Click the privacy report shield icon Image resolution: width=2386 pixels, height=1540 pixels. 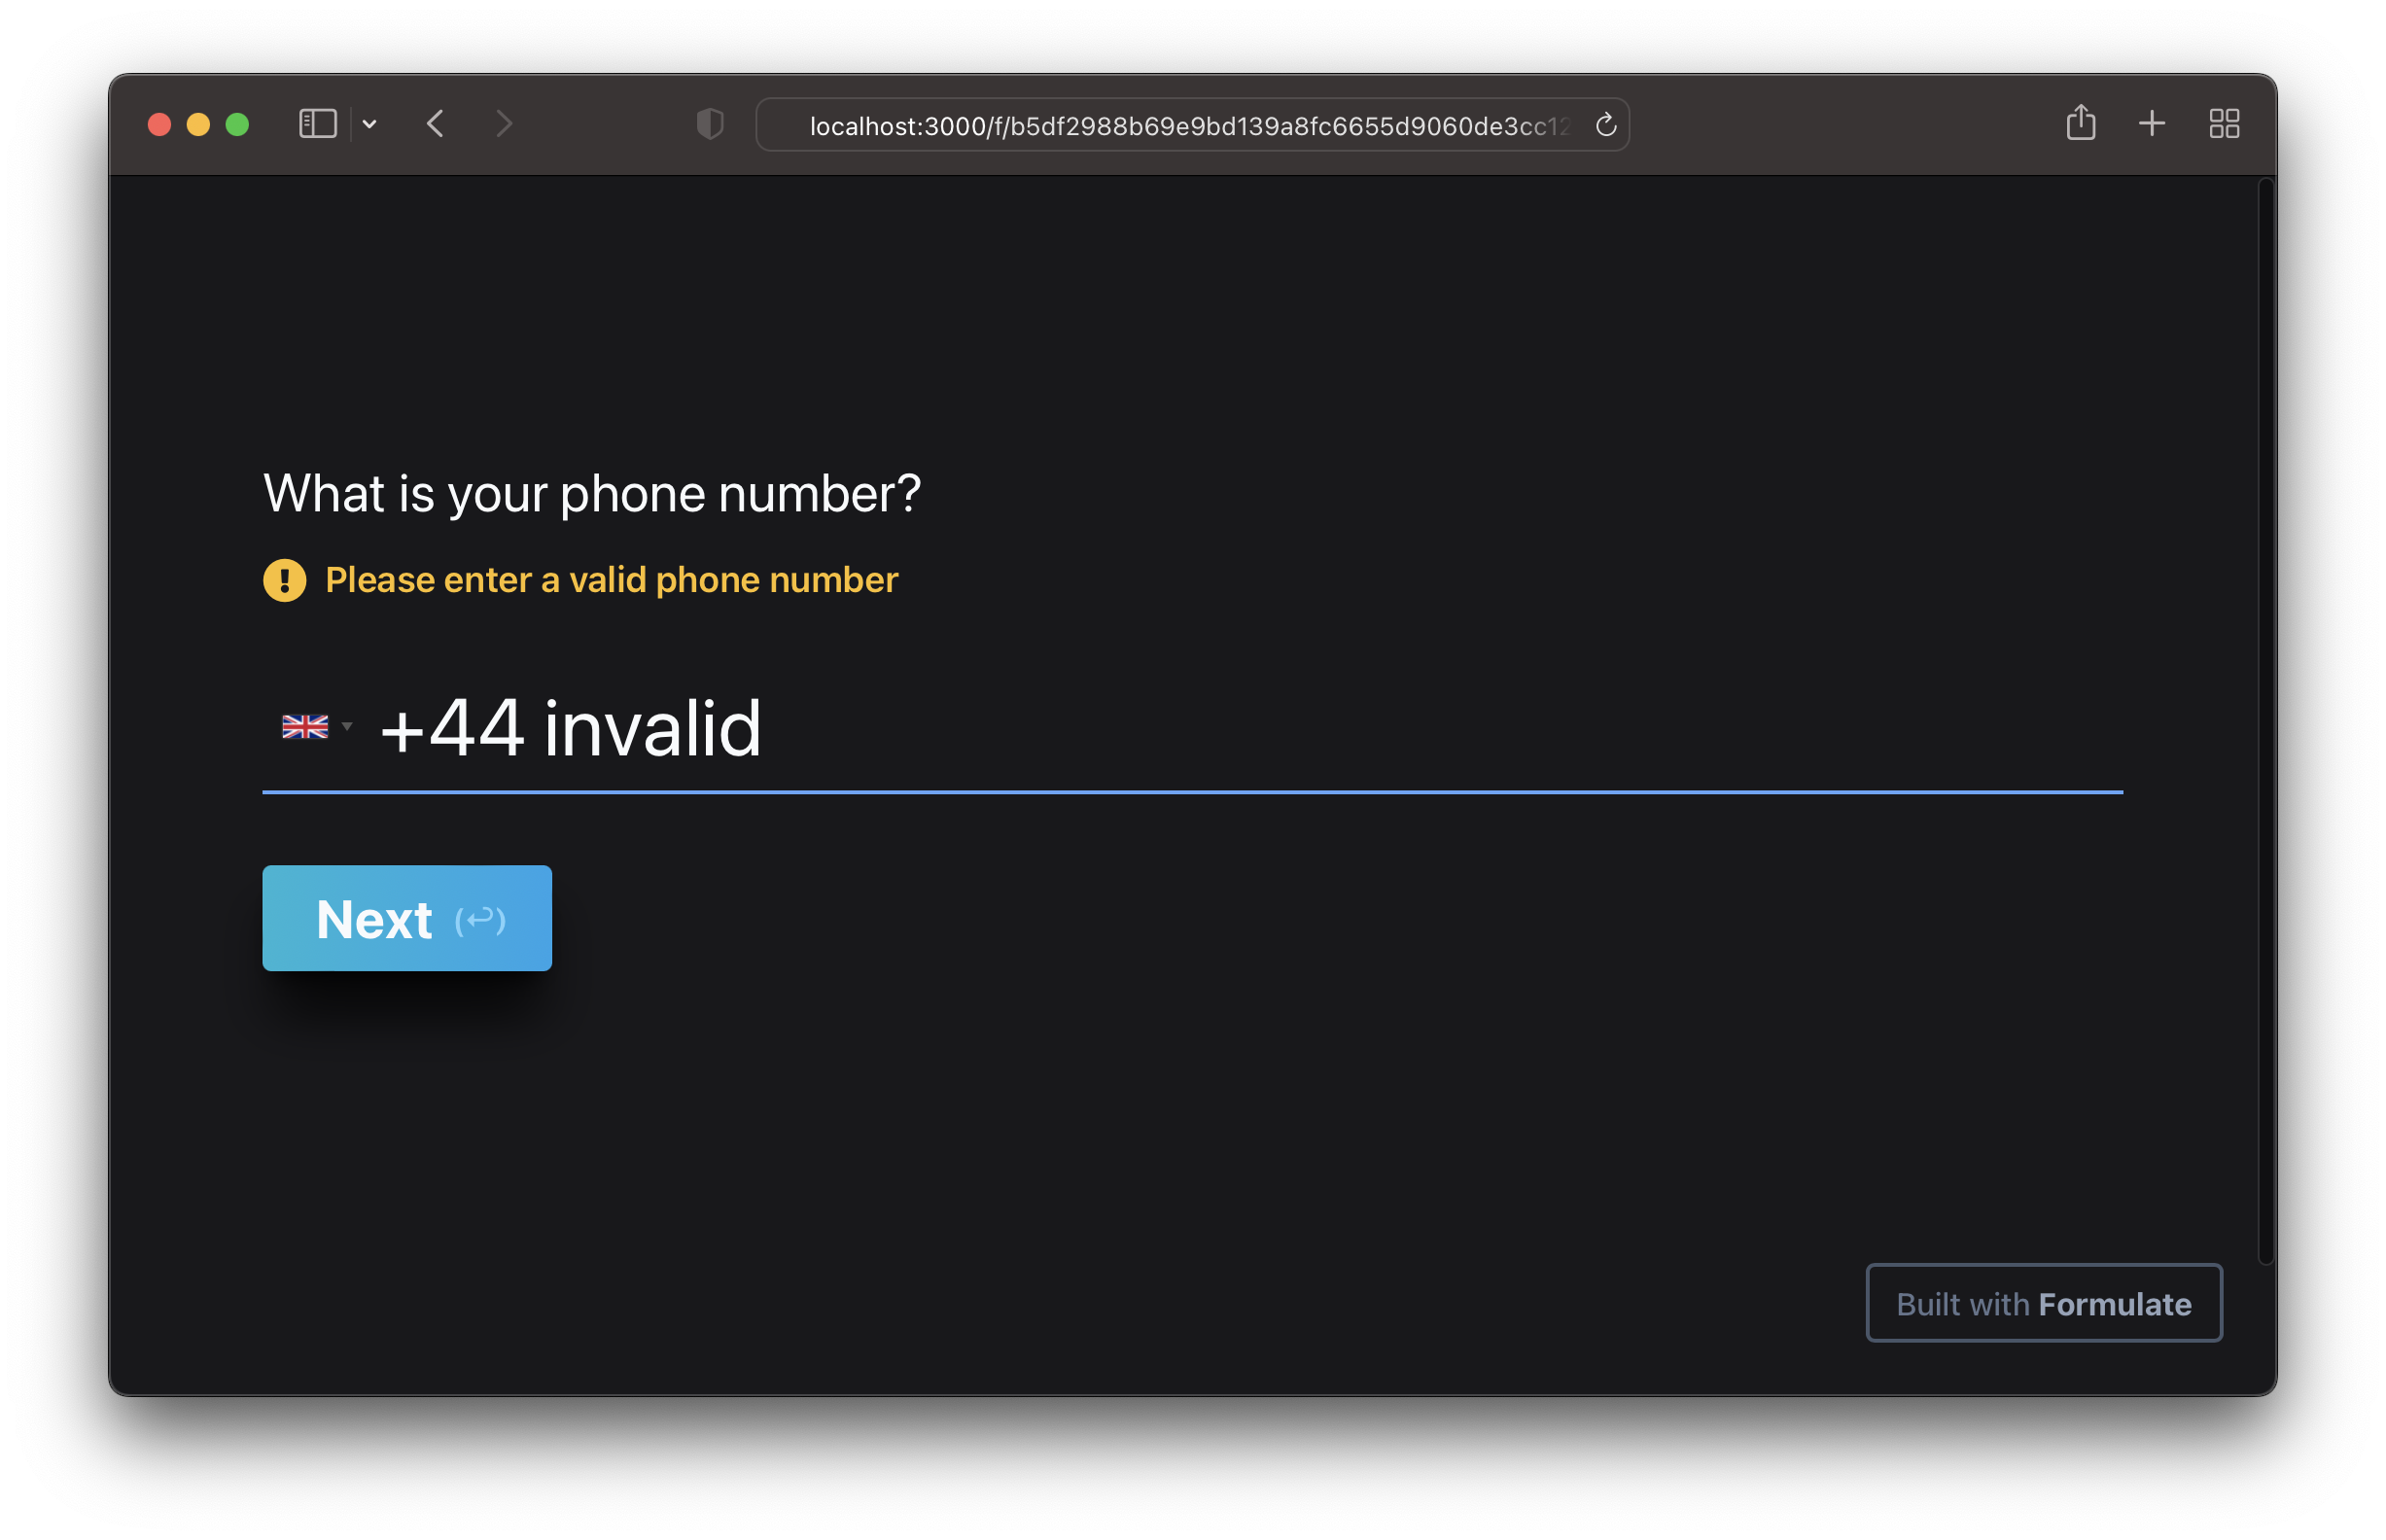click(710, 124)
